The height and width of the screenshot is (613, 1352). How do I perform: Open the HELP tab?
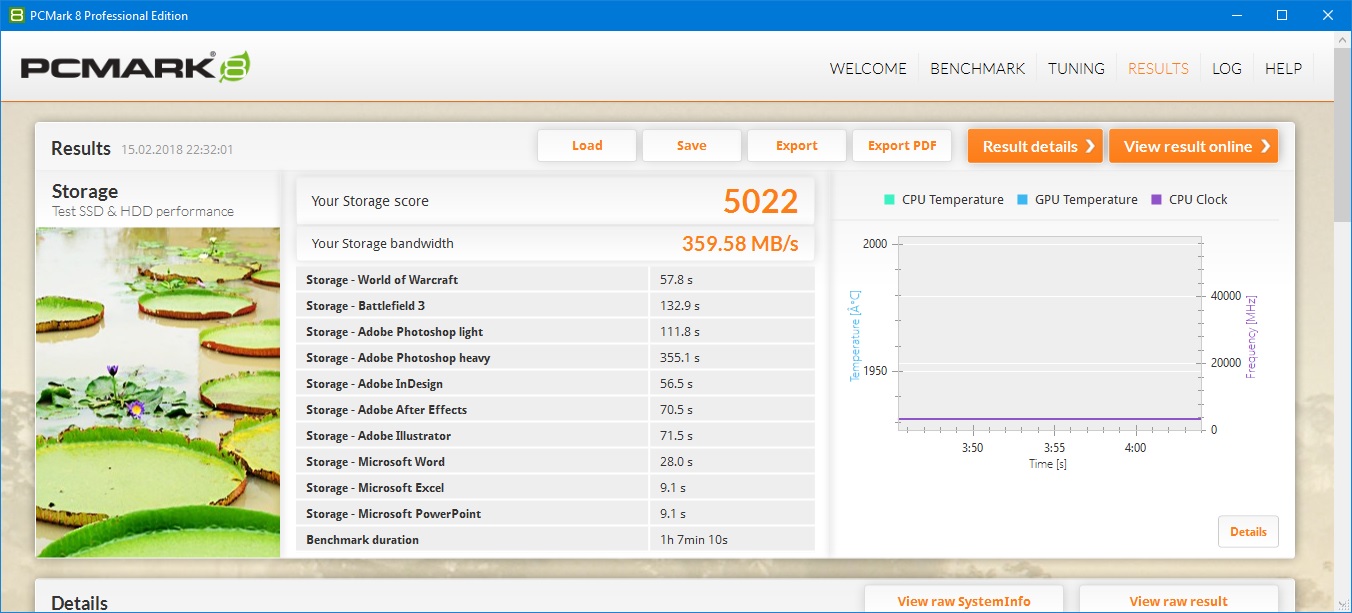point(1284,69)
